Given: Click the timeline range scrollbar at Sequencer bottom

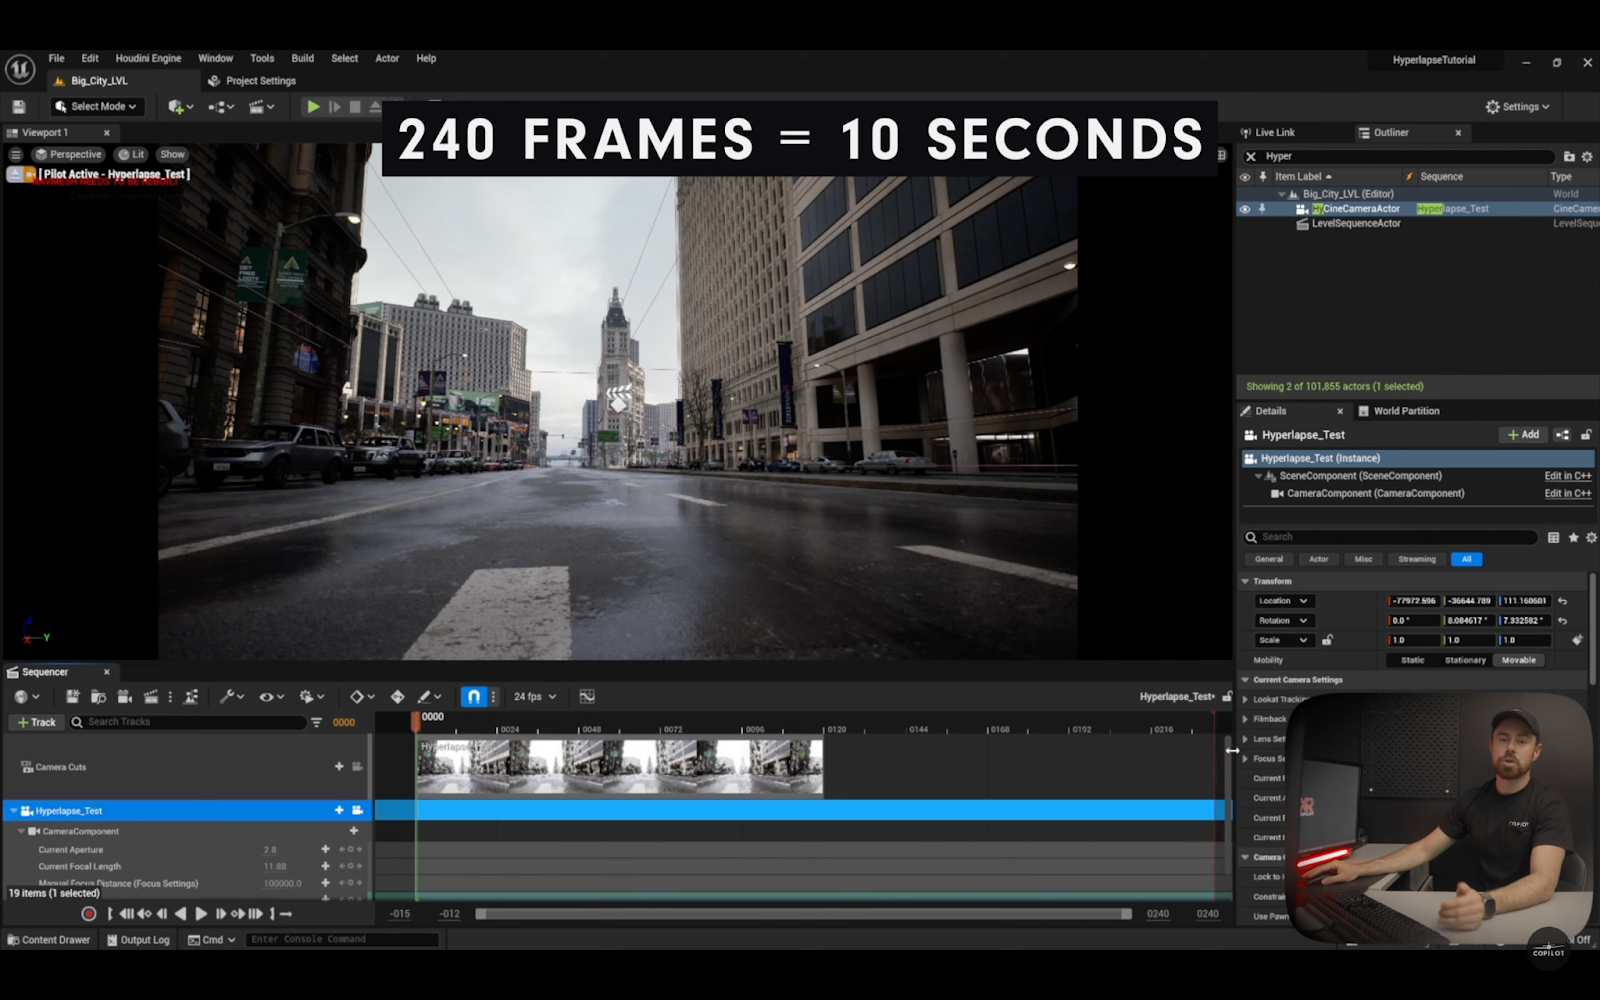Looking at the screenshot, I should click(804, 914).
